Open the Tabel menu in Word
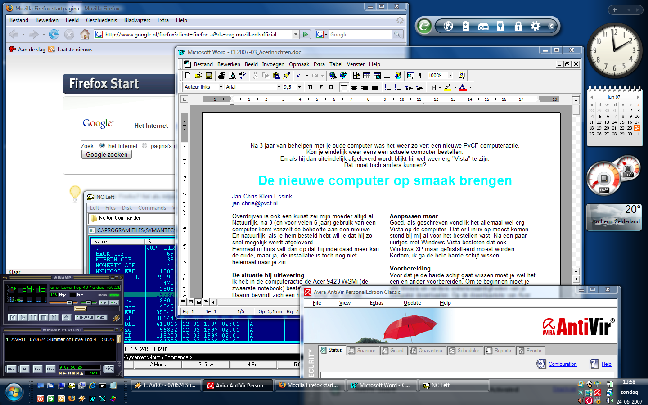 pos(335,64)
